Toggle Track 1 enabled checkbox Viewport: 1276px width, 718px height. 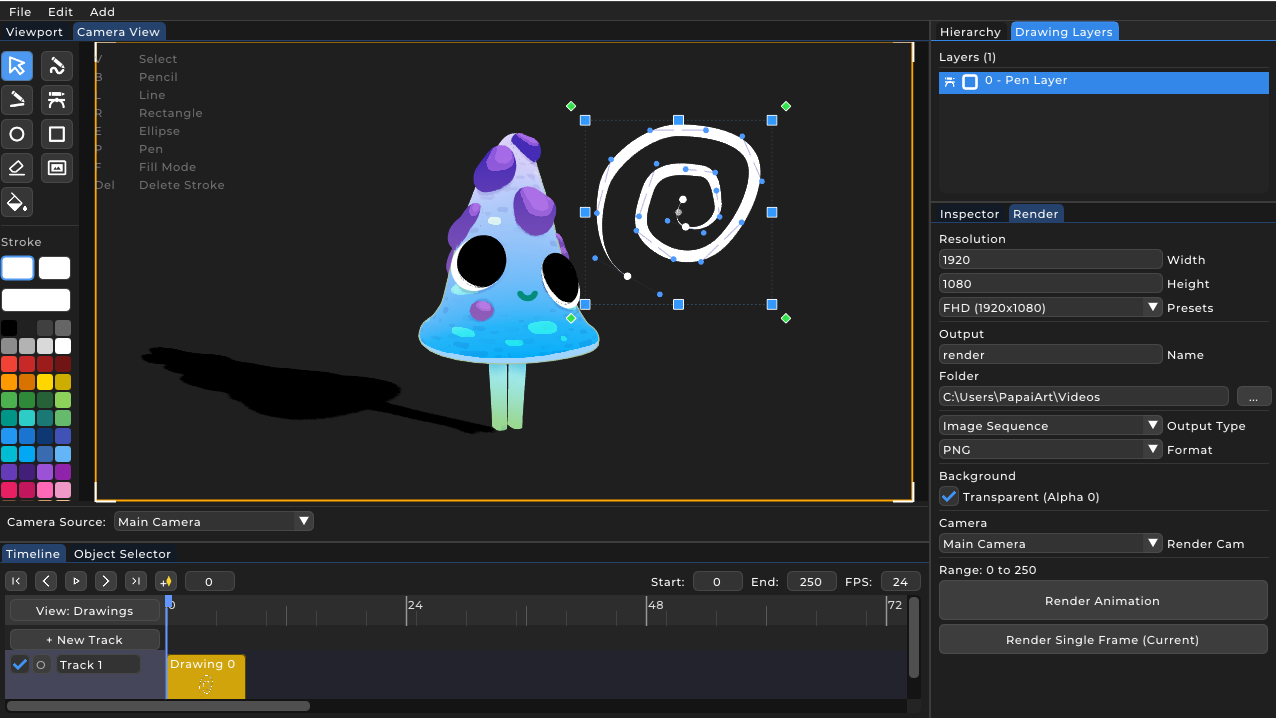tap(18, 664)
